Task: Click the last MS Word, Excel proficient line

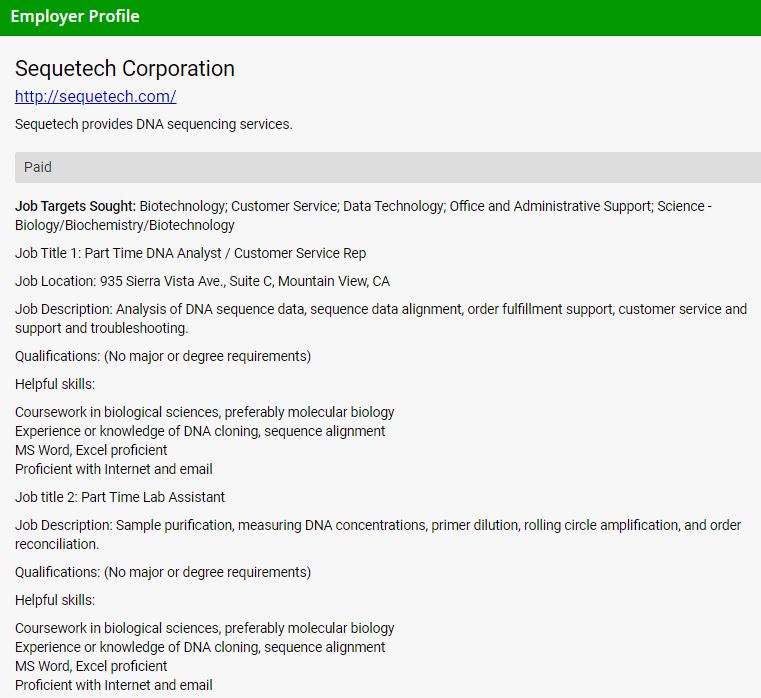Action: pos(91,666)
